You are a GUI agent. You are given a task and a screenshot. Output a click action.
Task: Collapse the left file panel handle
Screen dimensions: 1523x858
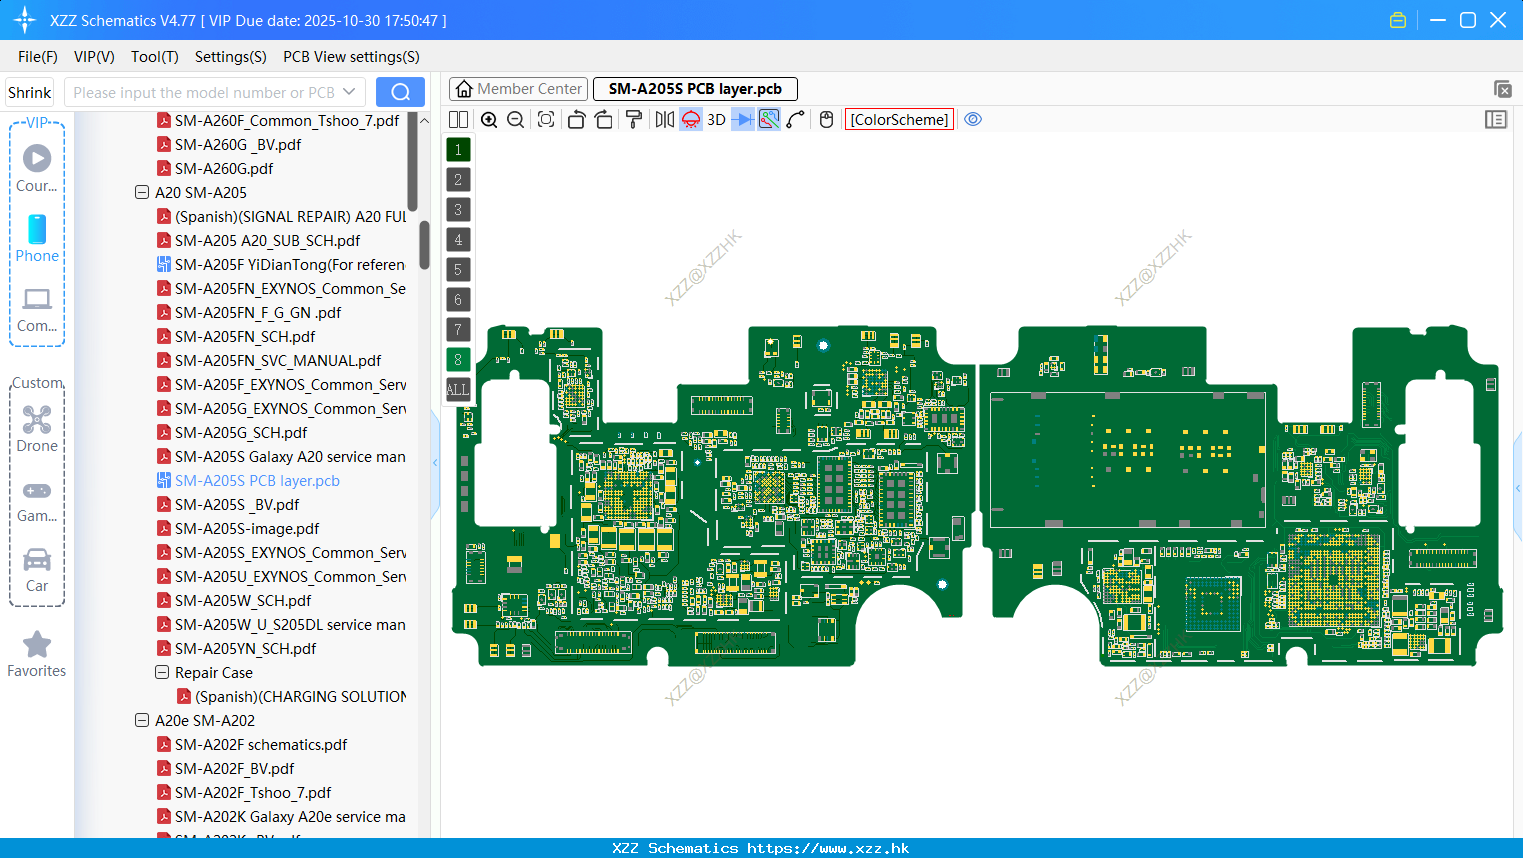pos(435,463)
